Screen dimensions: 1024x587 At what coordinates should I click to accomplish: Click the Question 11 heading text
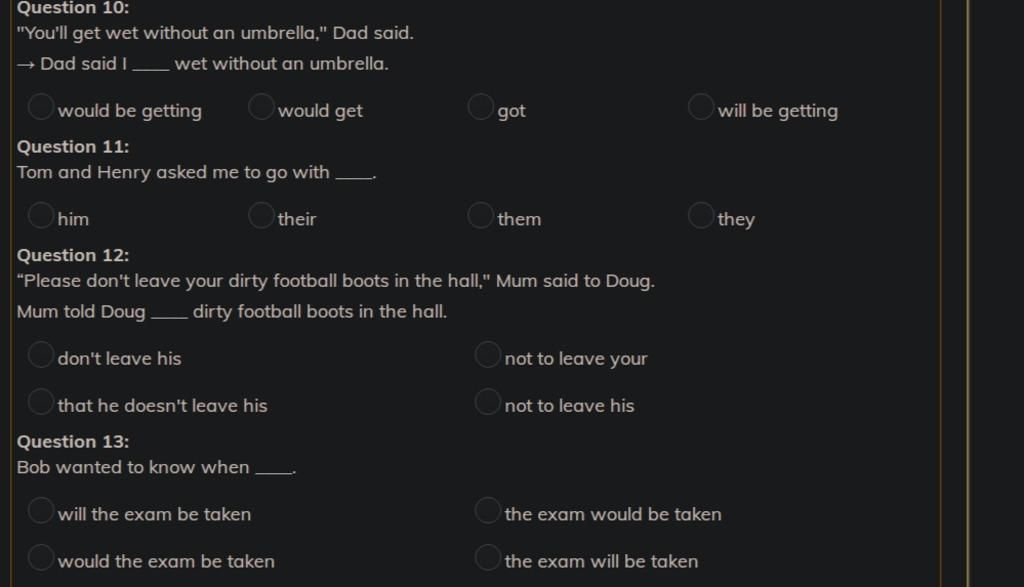click(x=73, y=147)
